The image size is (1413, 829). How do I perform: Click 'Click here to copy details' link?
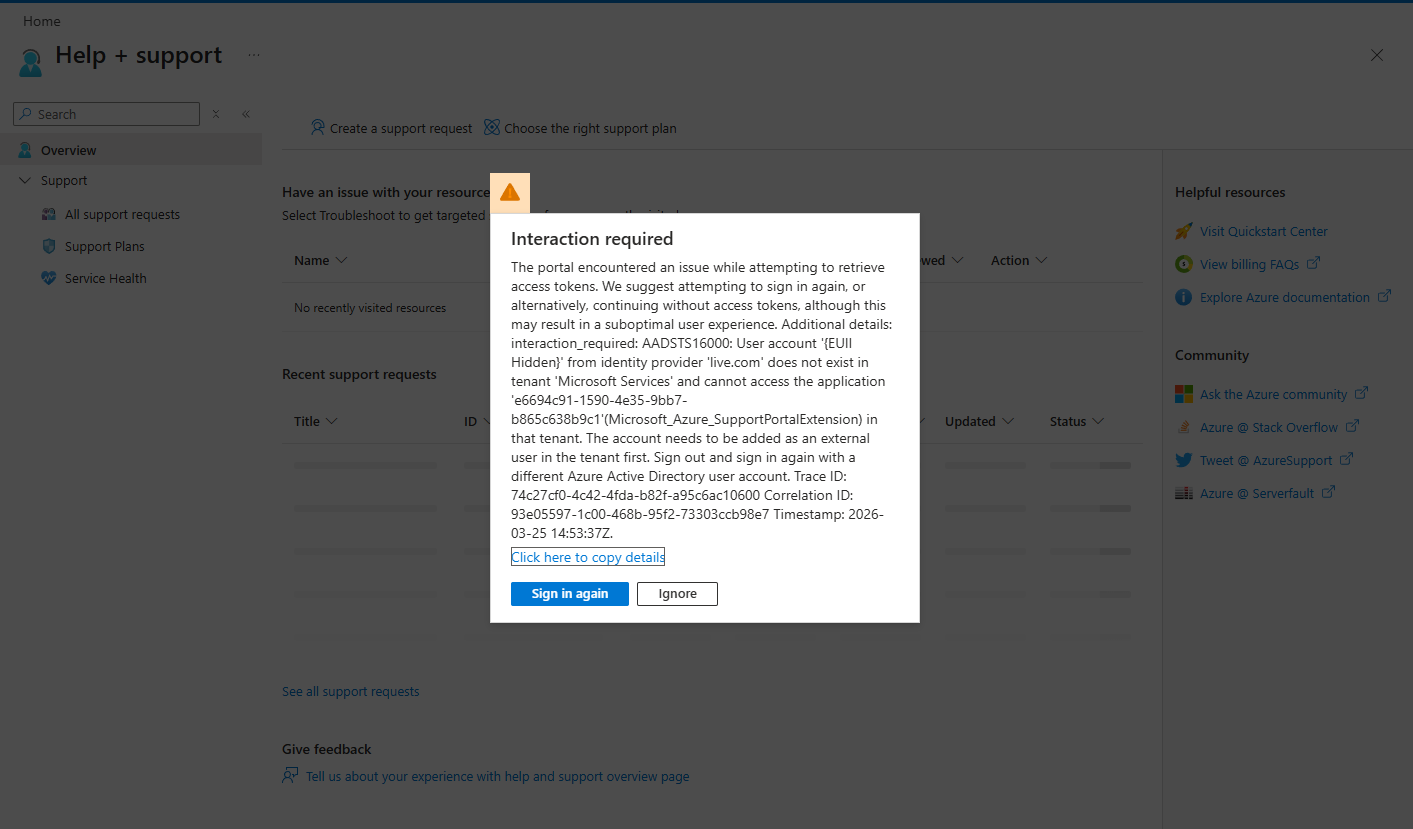(x=588, y=557)
